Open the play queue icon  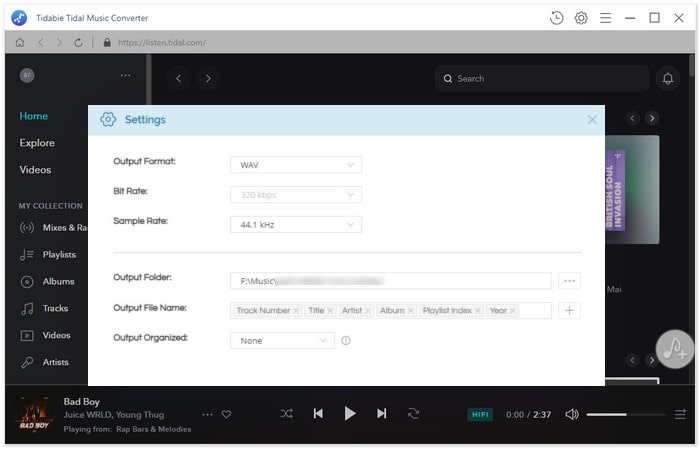pyautogui.click(x=680, y=415)
